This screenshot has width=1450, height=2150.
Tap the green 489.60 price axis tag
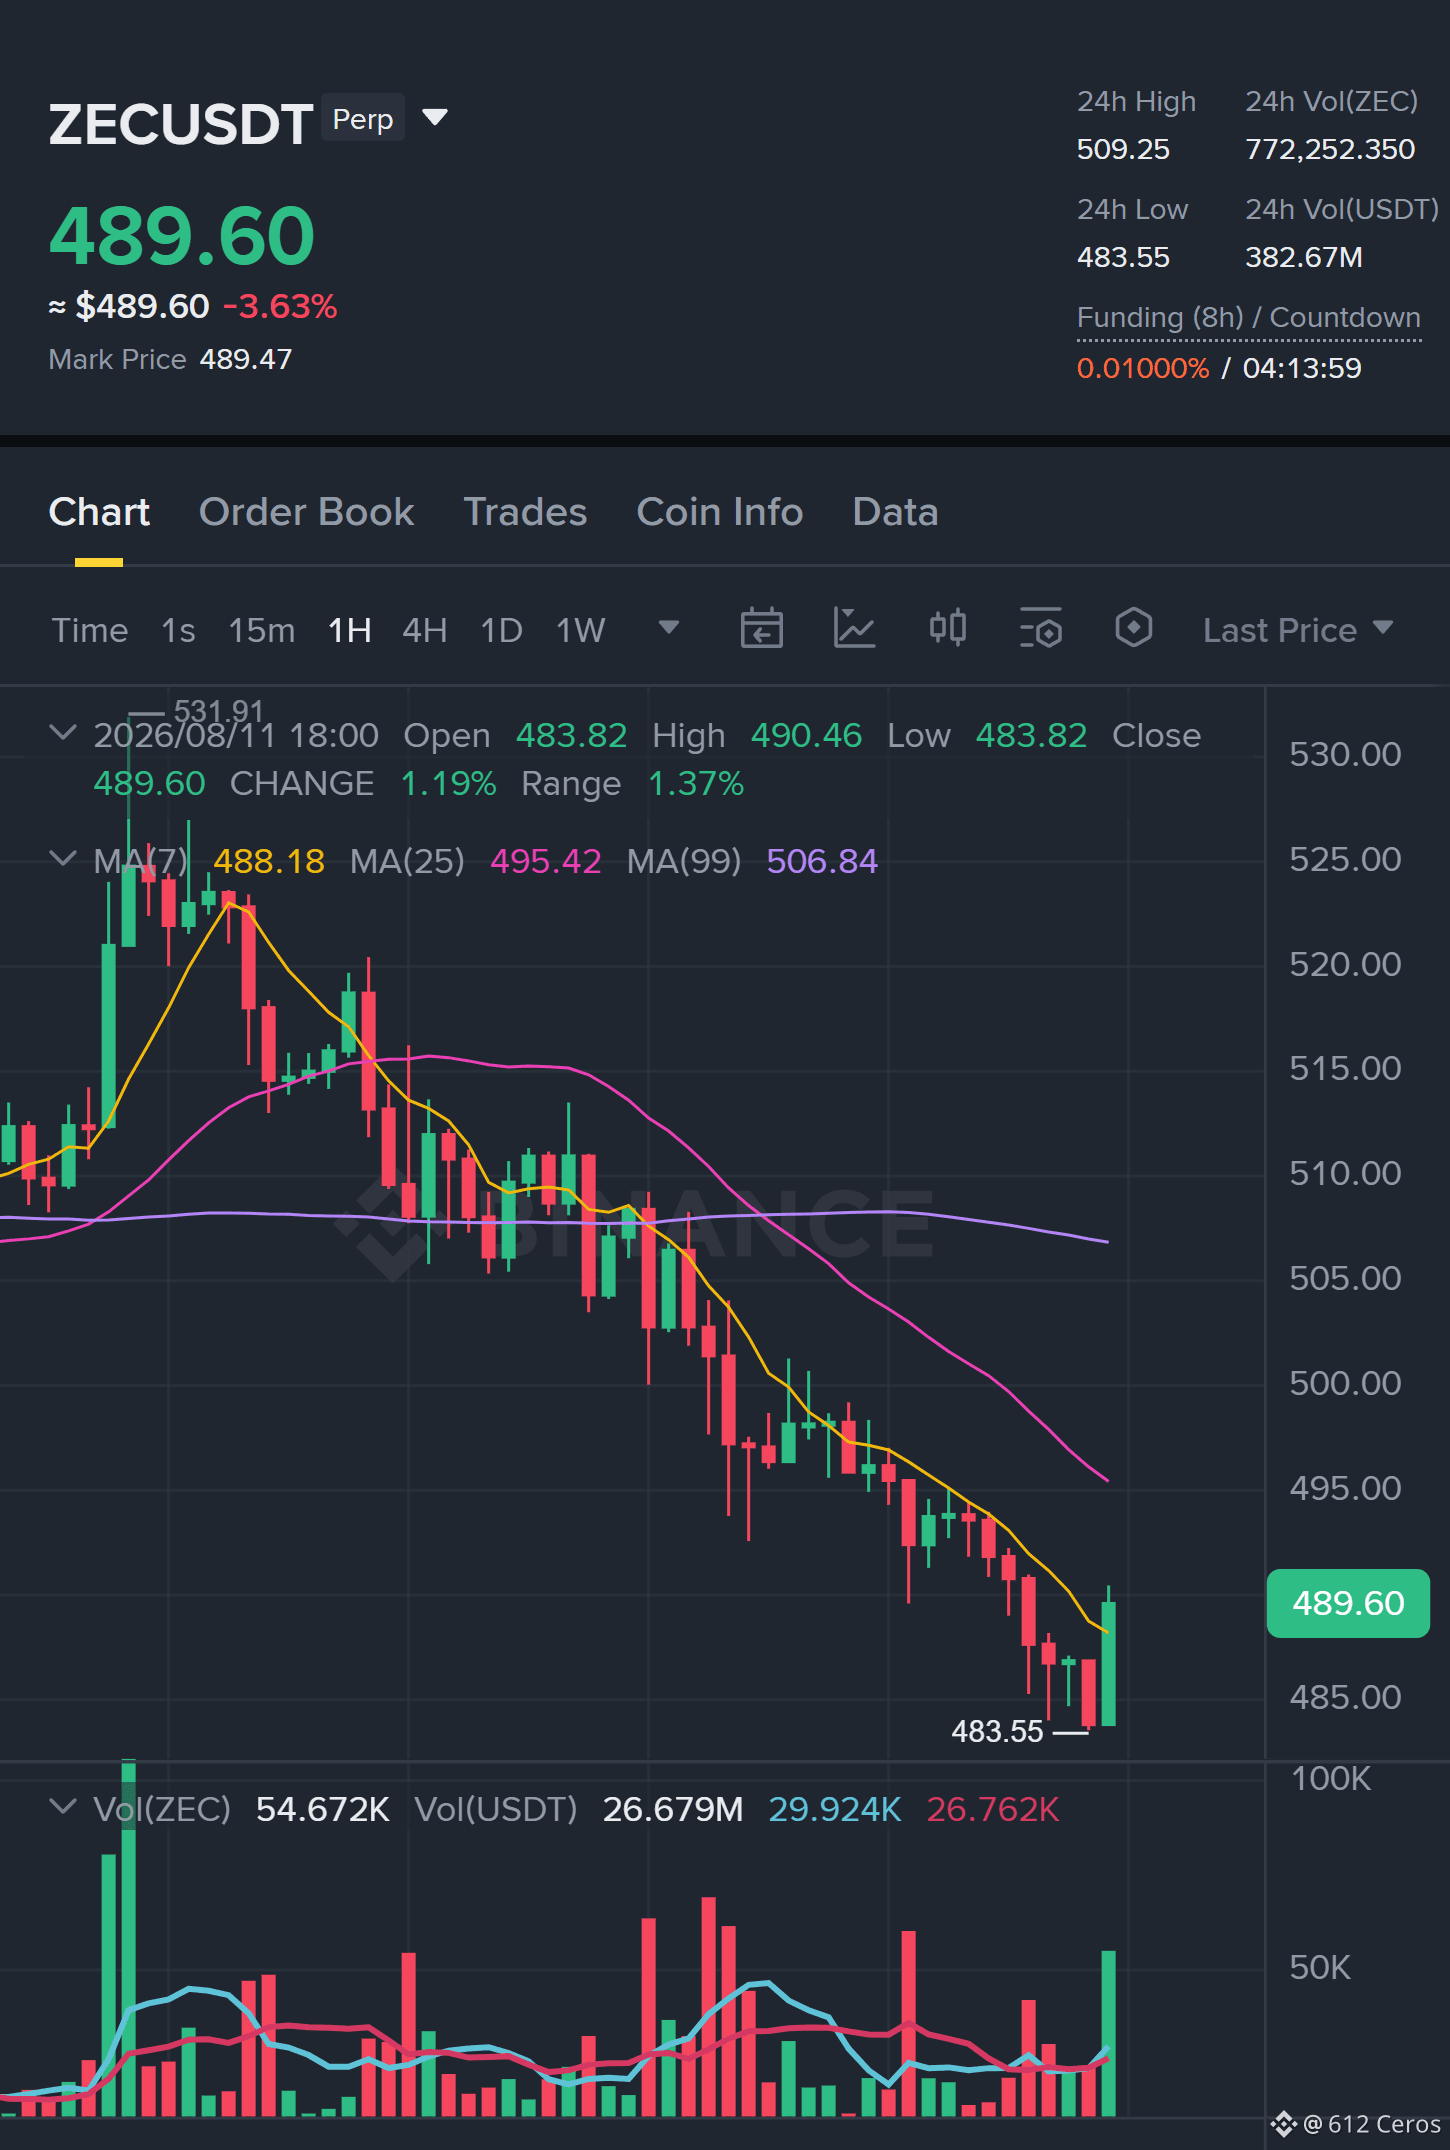(x=1348, y=1603)
